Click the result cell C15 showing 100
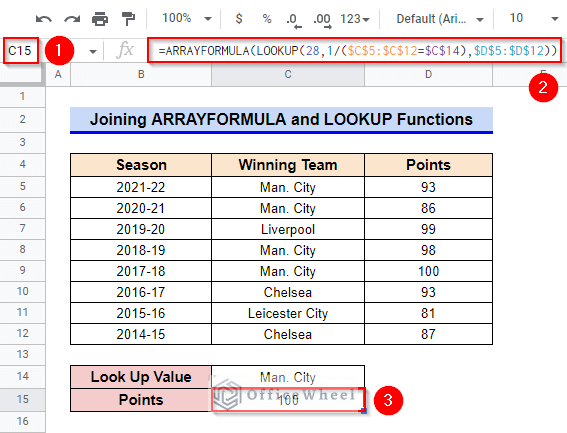The image size is (567, 433). click(x=288, y=400)
